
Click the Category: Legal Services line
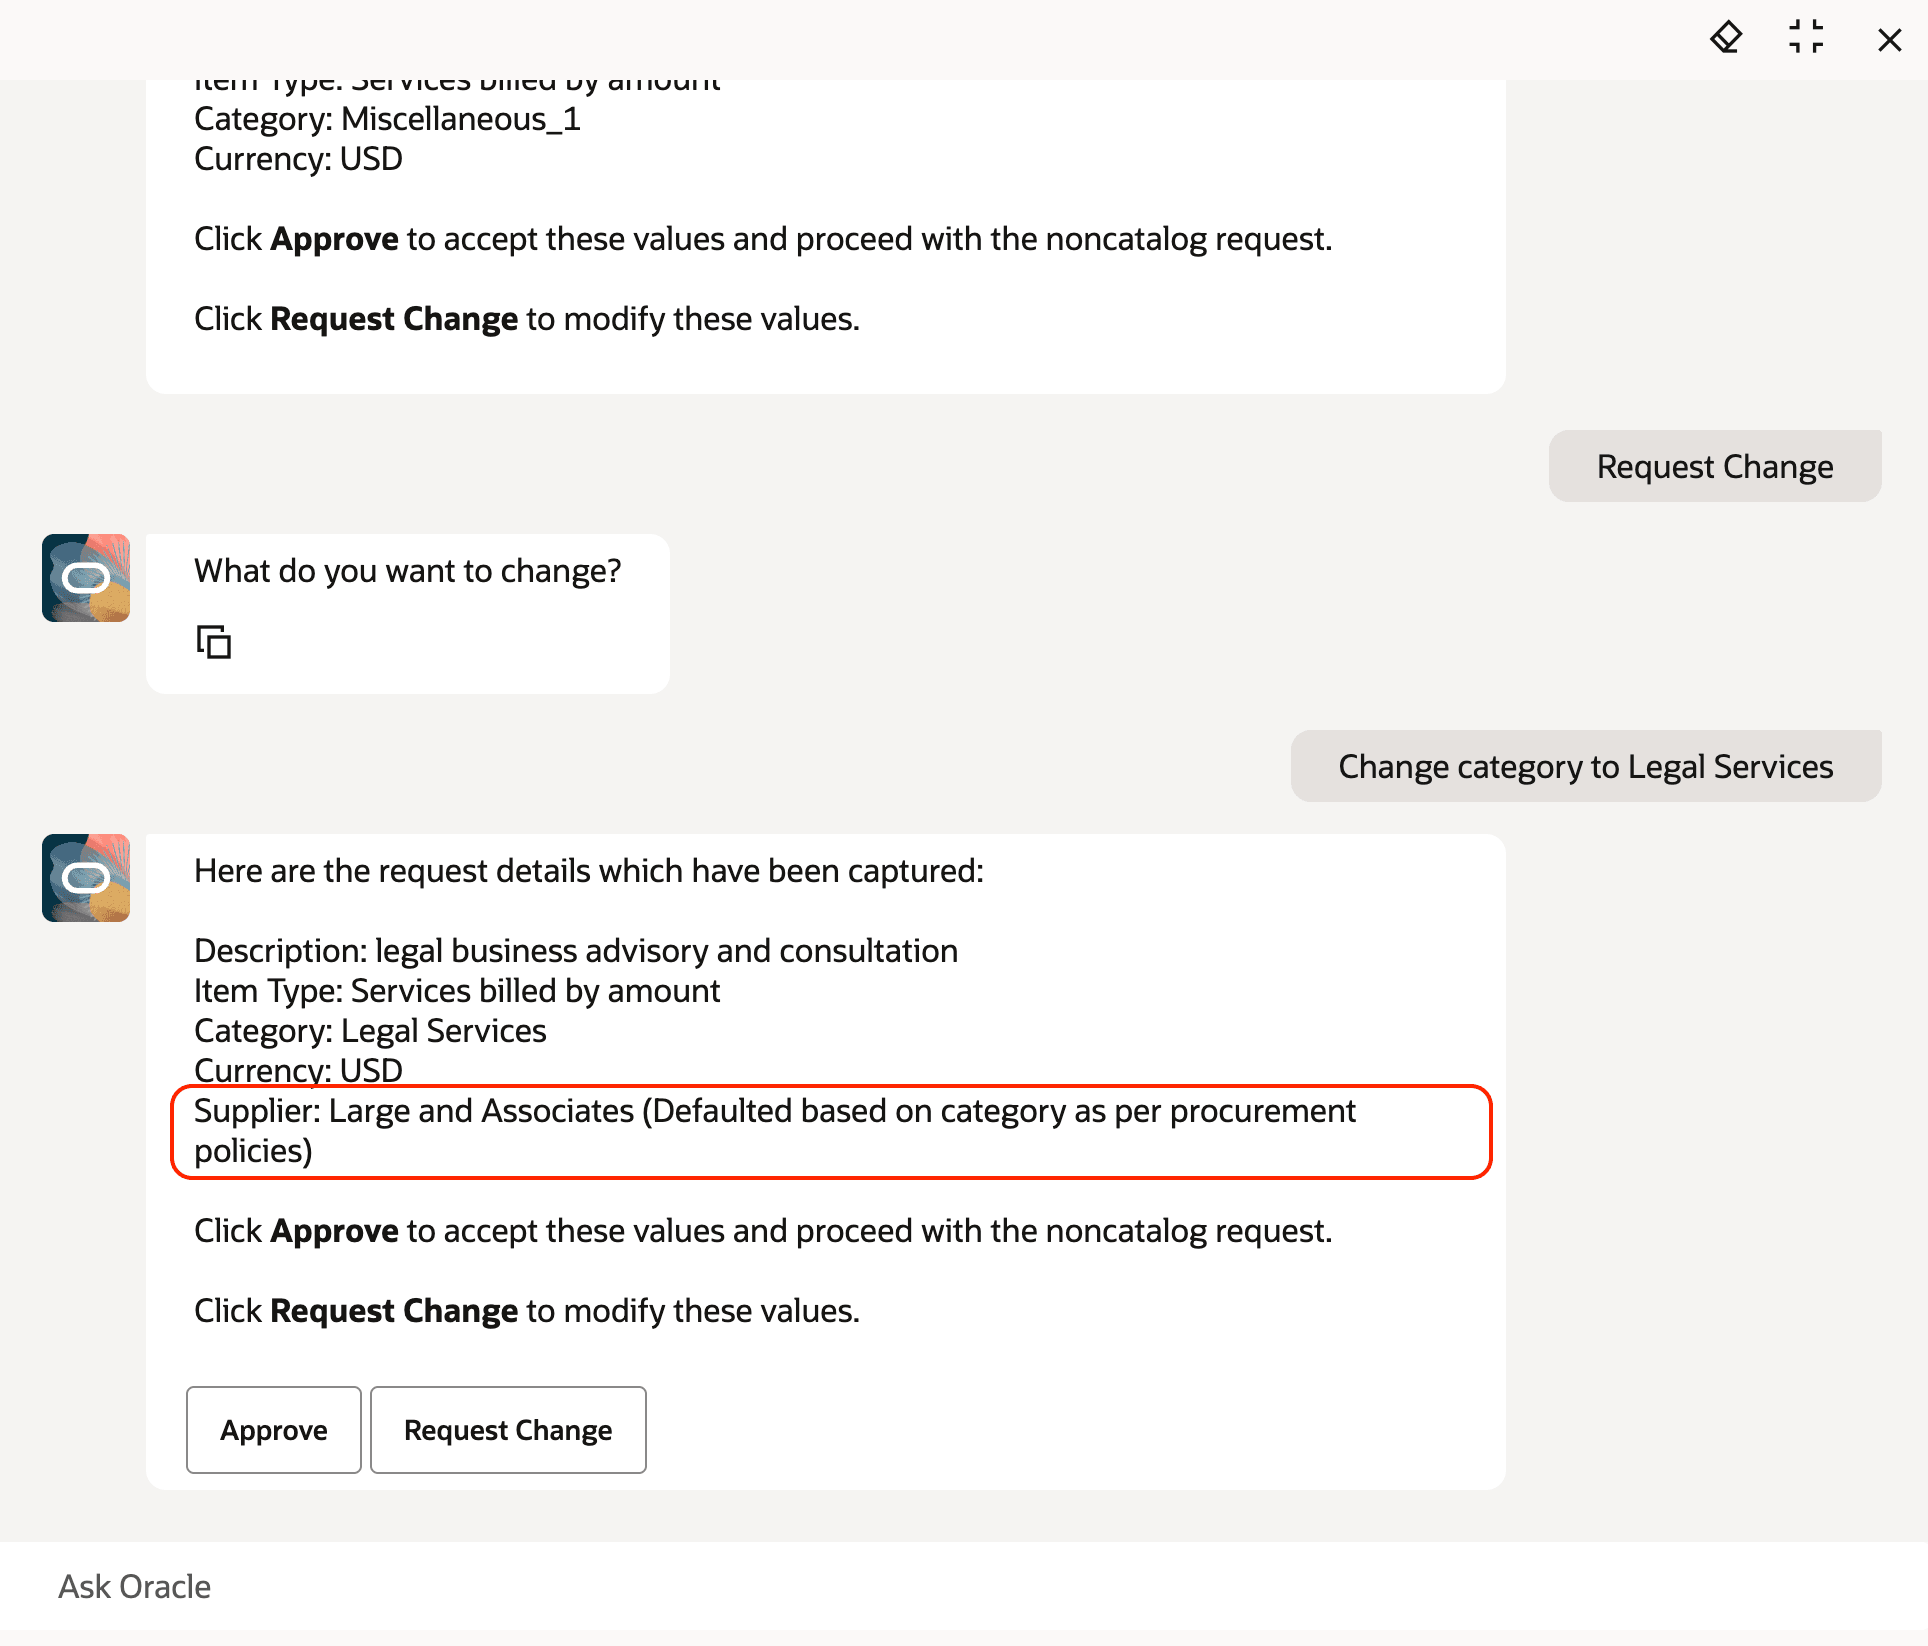370,1031
